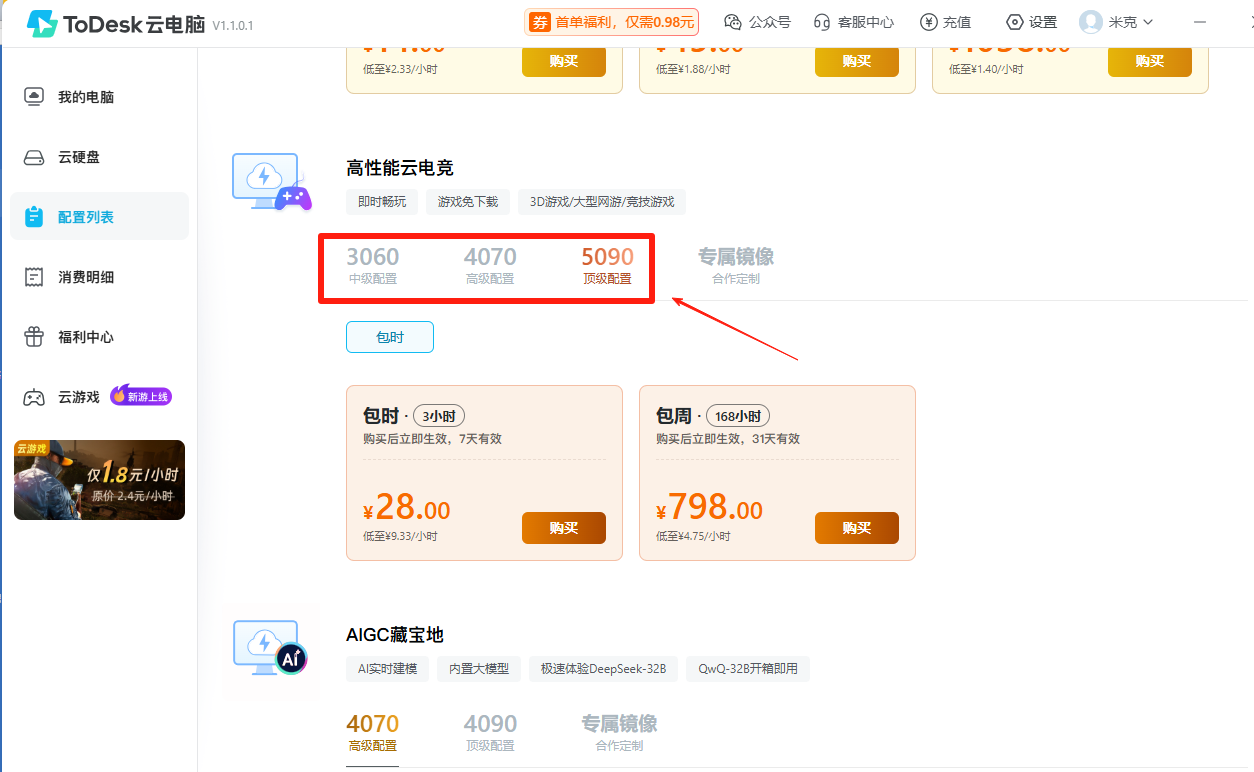Click 购买 on the 低至¥1.88/小时 card
Viewport: 1254px width, 772px height.
857,61
